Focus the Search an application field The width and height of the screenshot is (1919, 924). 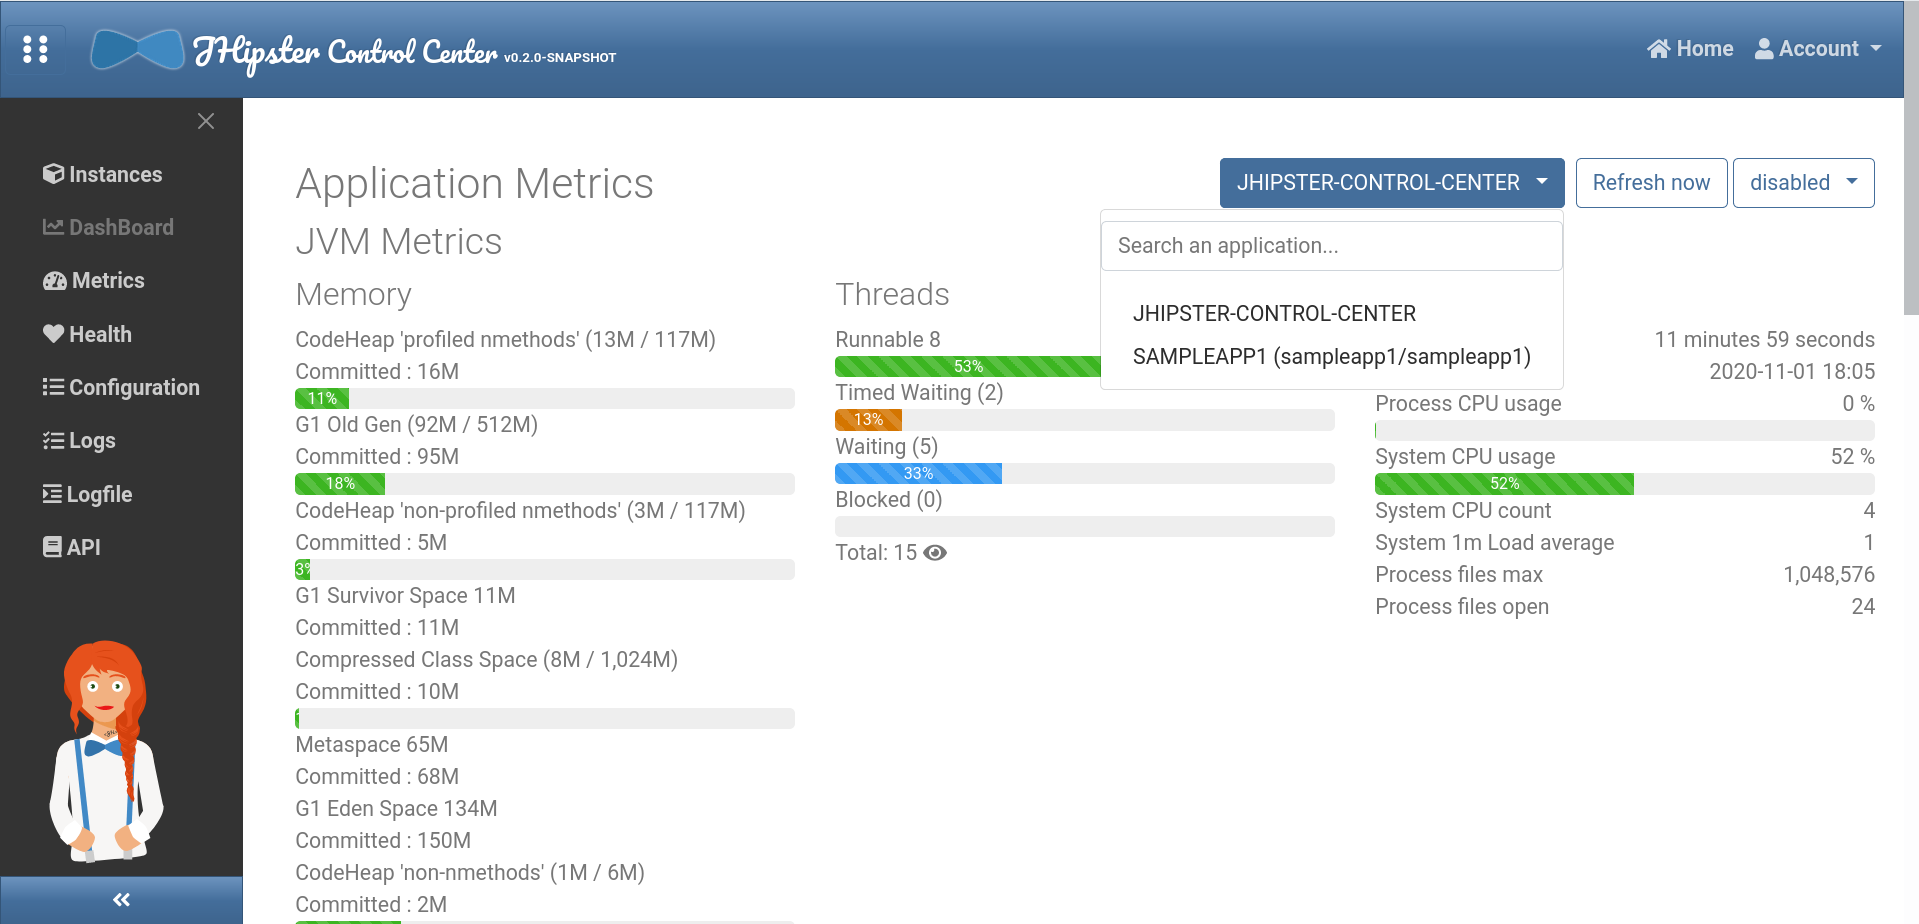coord(1331,246)
